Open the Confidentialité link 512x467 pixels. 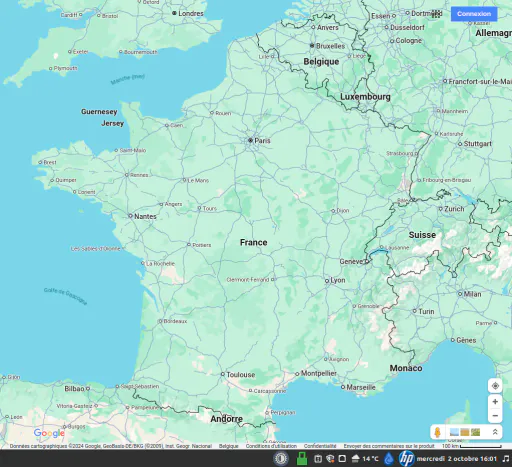320,446
